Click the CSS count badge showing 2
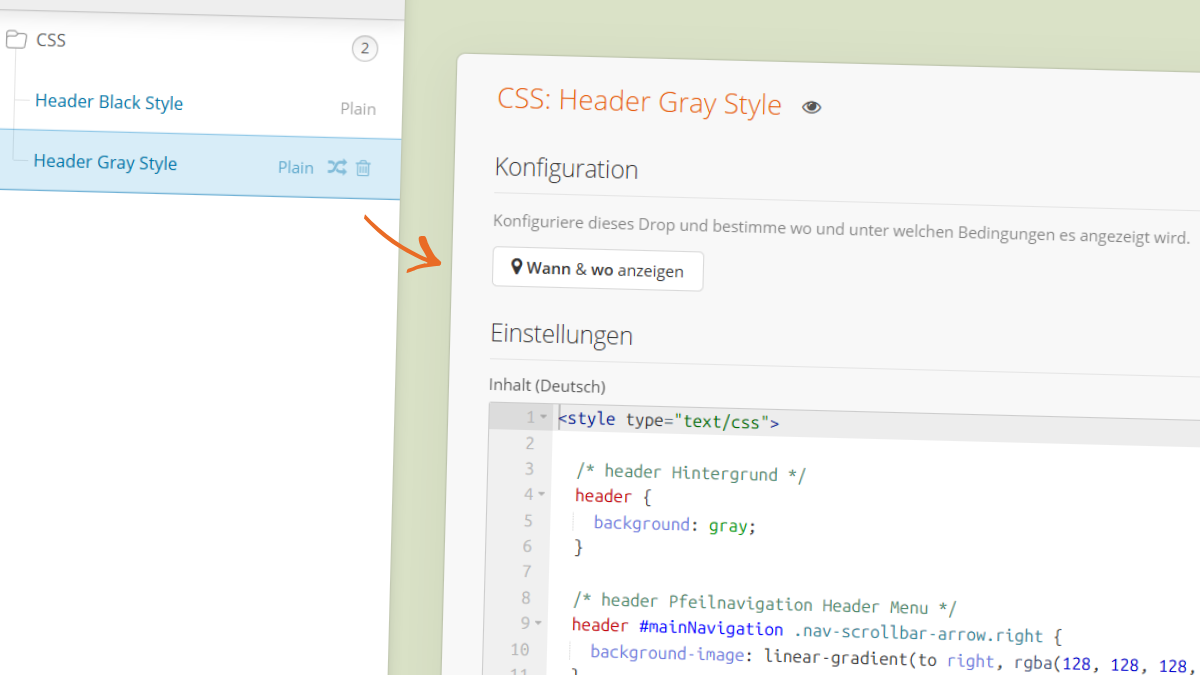This screenshot has height=675, width=1200. tap(365, 48)
